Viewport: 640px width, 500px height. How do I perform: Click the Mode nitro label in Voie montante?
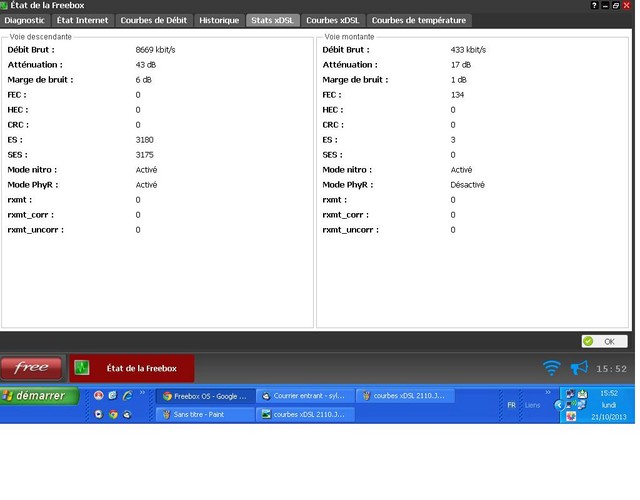[347, 170]
